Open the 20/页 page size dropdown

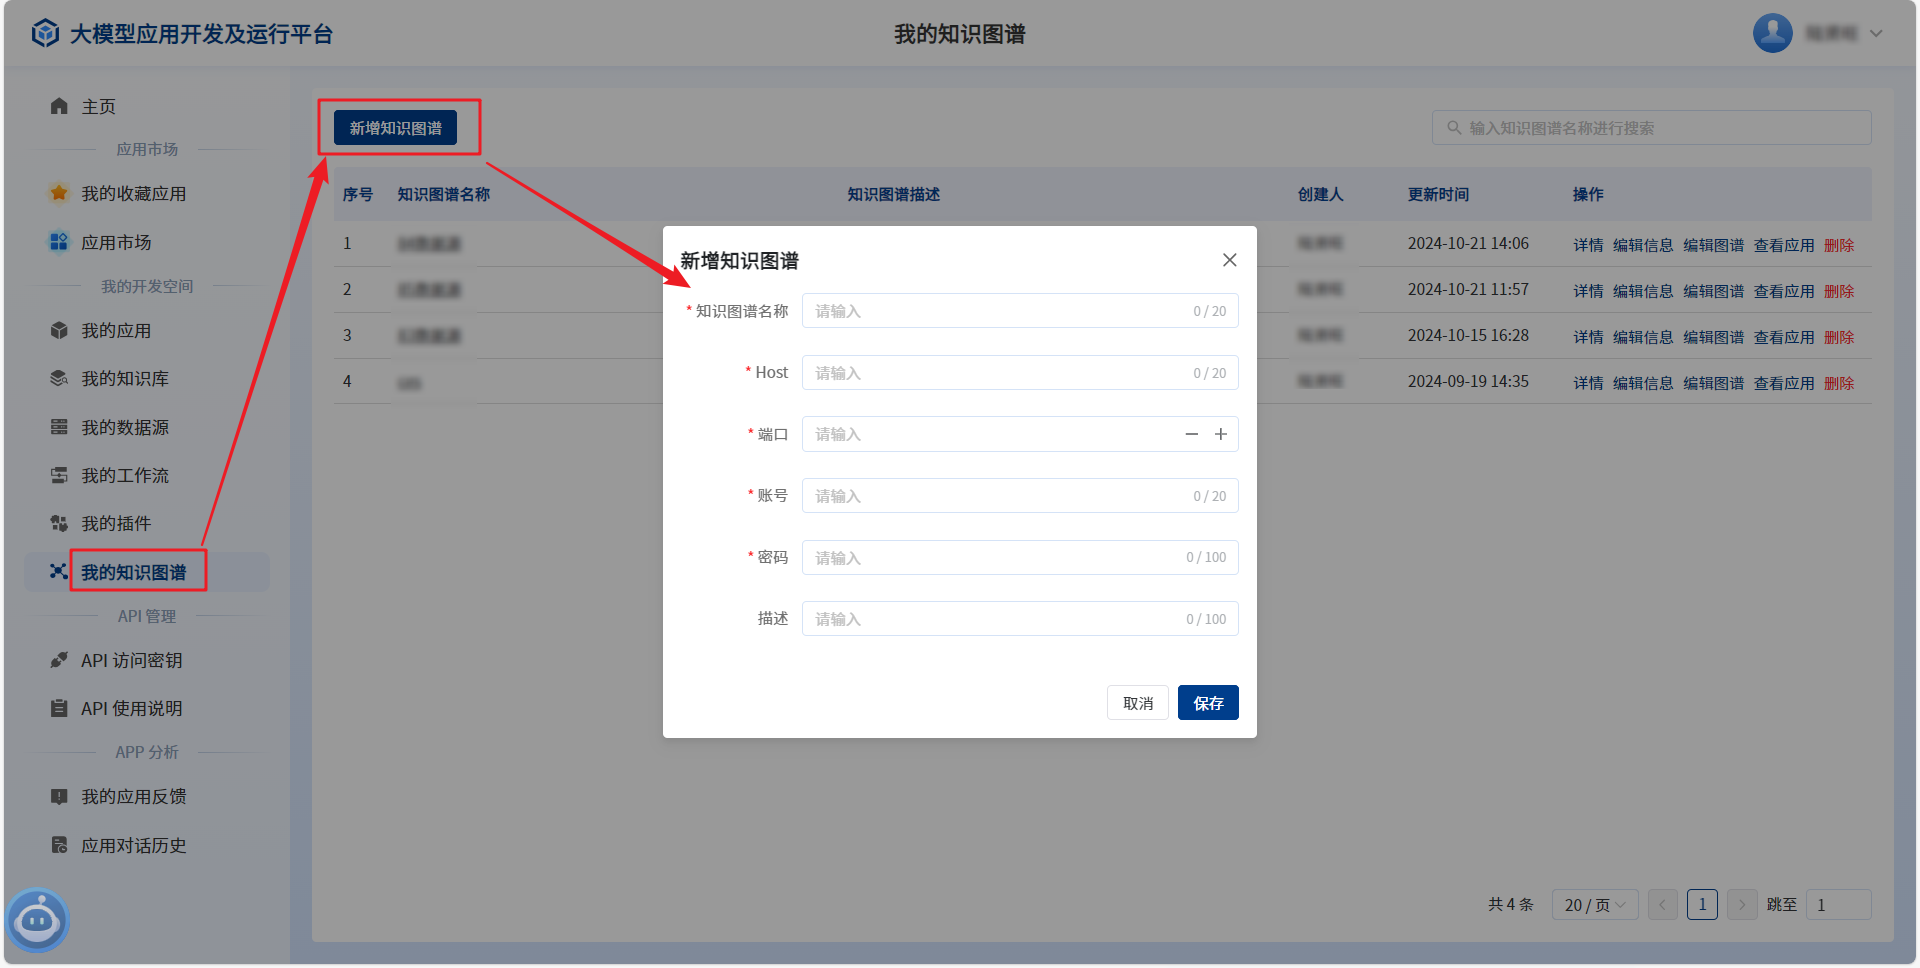[x=1594, y=905]
